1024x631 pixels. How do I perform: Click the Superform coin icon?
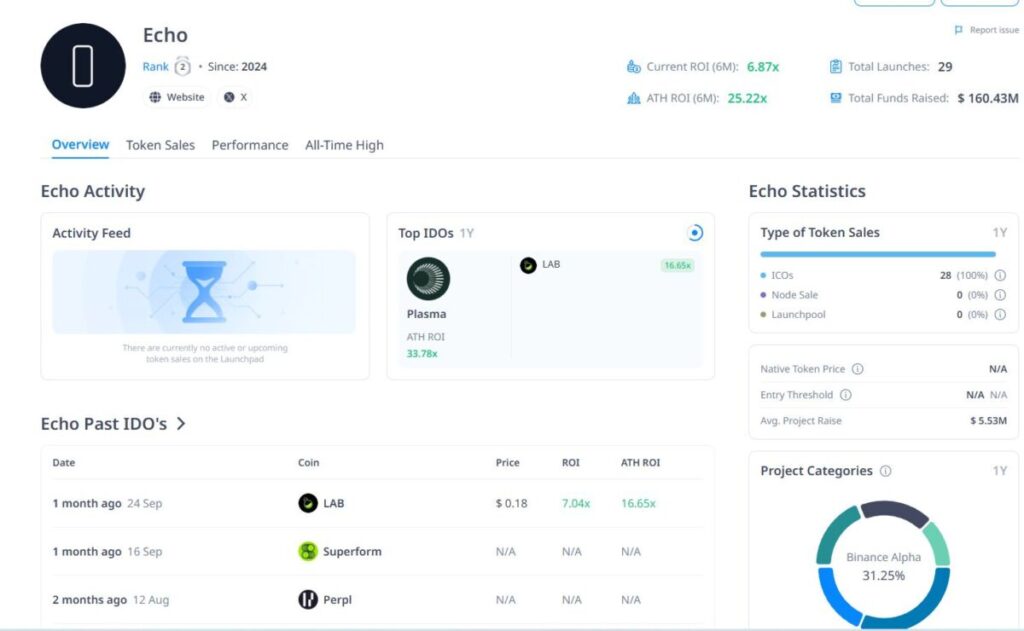[308, 551]
